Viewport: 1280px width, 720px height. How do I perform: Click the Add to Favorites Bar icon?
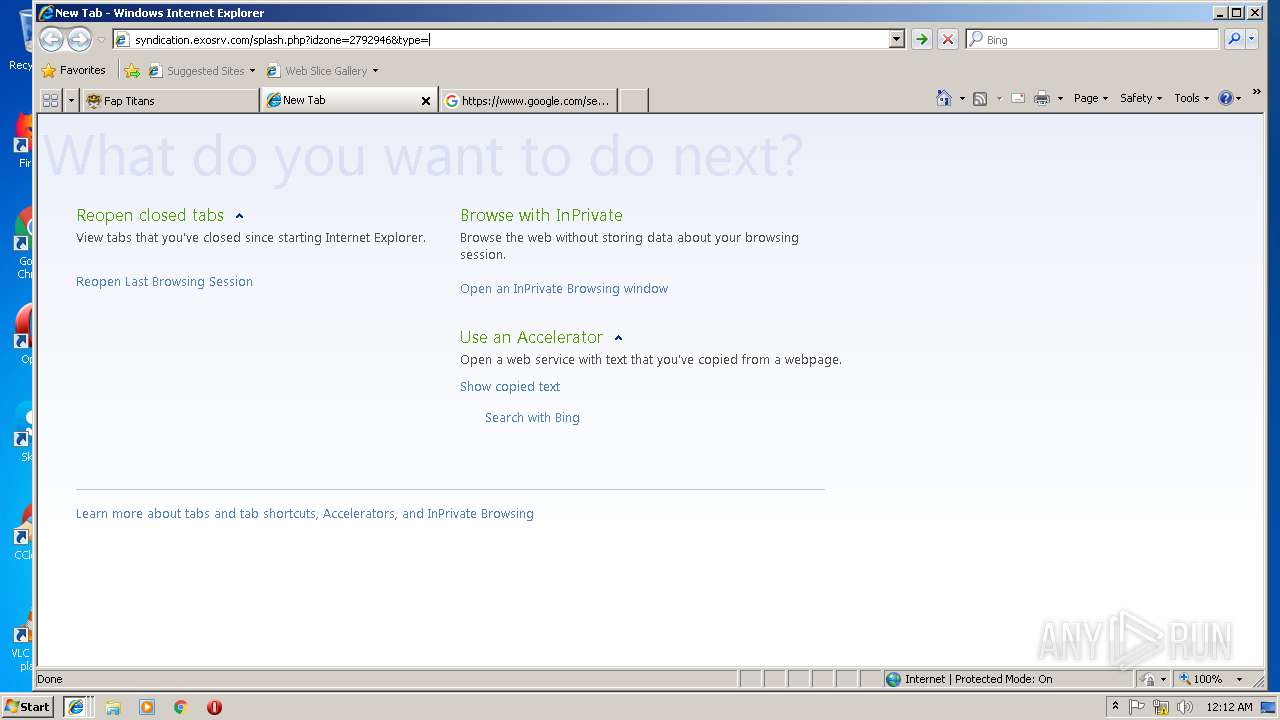tap(131, 70)
